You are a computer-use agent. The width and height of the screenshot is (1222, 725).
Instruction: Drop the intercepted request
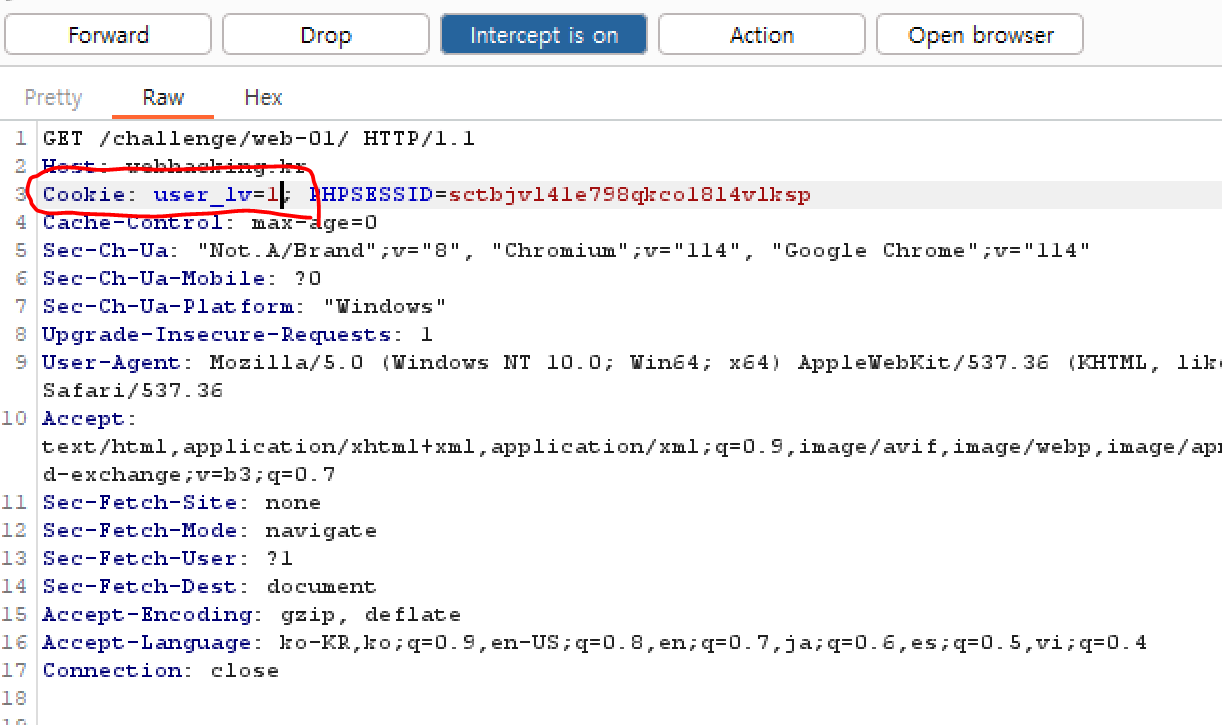325,35
